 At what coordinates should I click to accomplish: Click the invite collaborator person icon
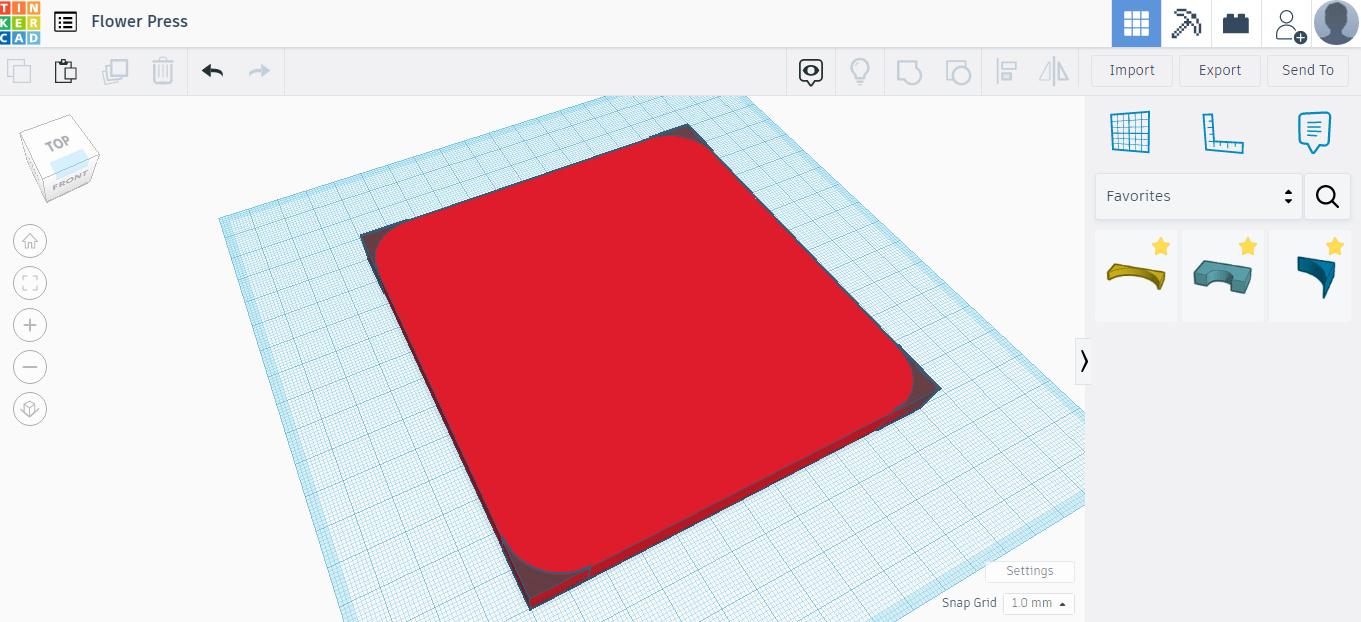click(x=1288, y=24)
